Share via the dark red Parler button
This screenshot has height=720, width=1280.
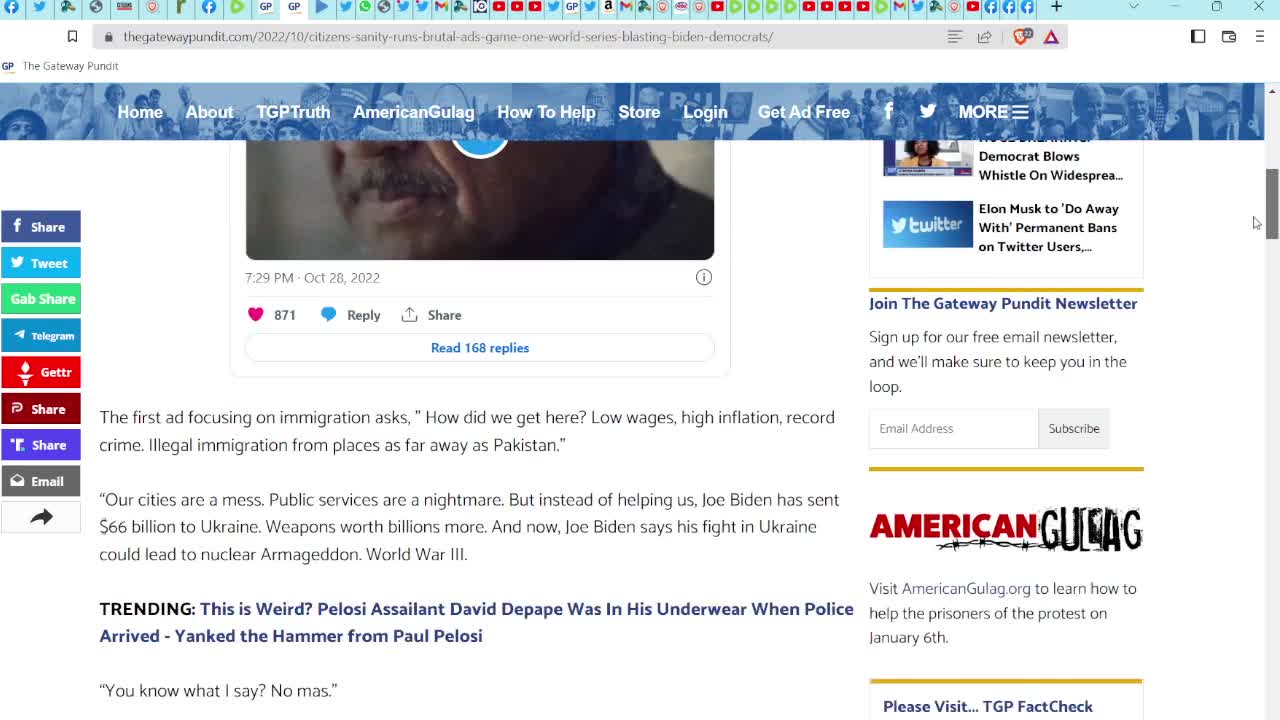point(41,409)
